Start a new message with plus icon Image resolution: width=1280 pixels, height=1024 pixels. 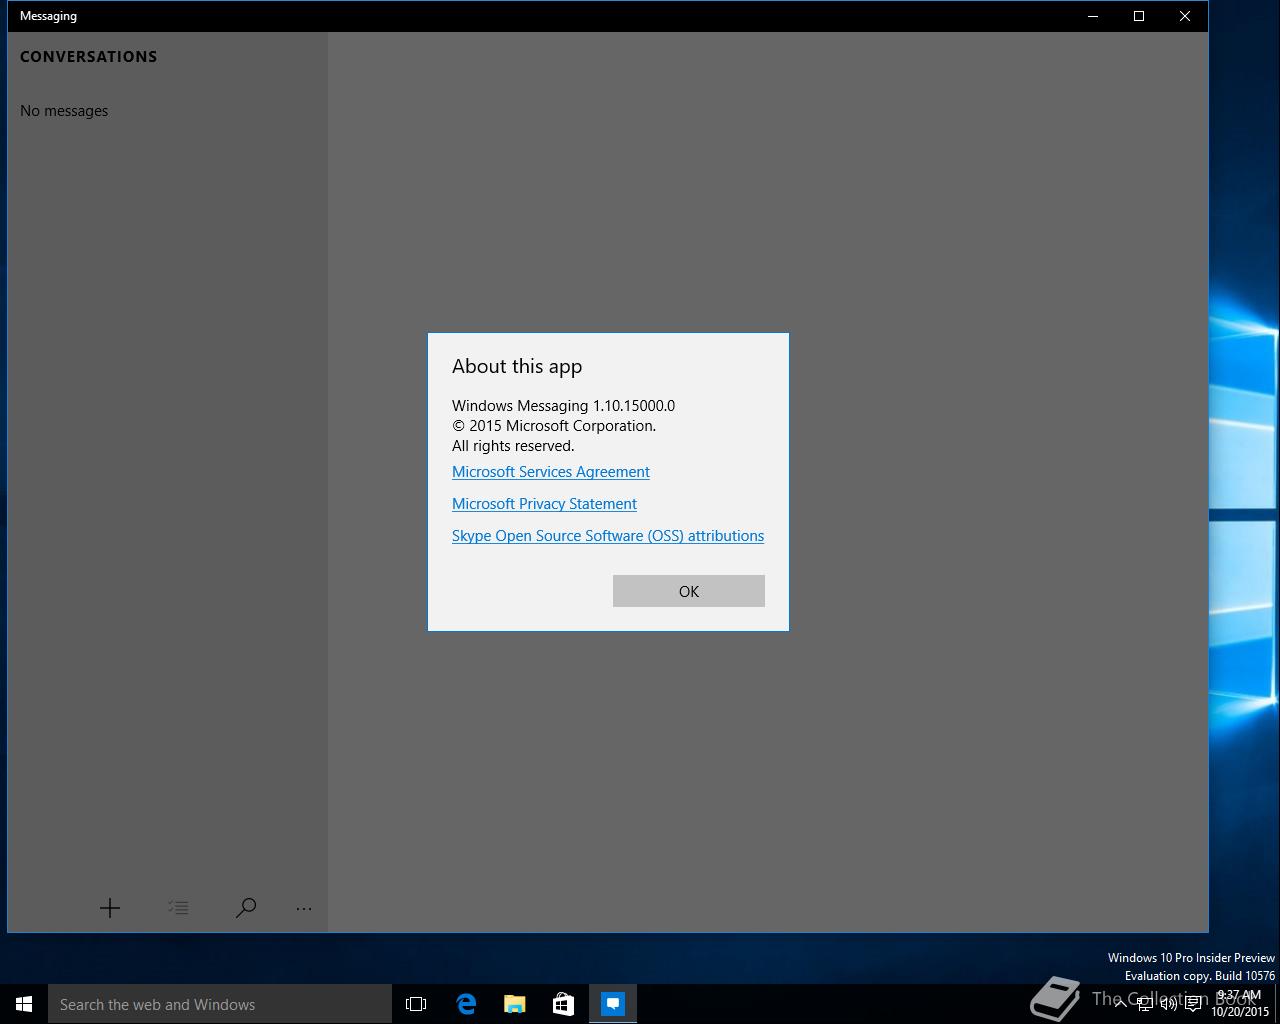point(110,908)
